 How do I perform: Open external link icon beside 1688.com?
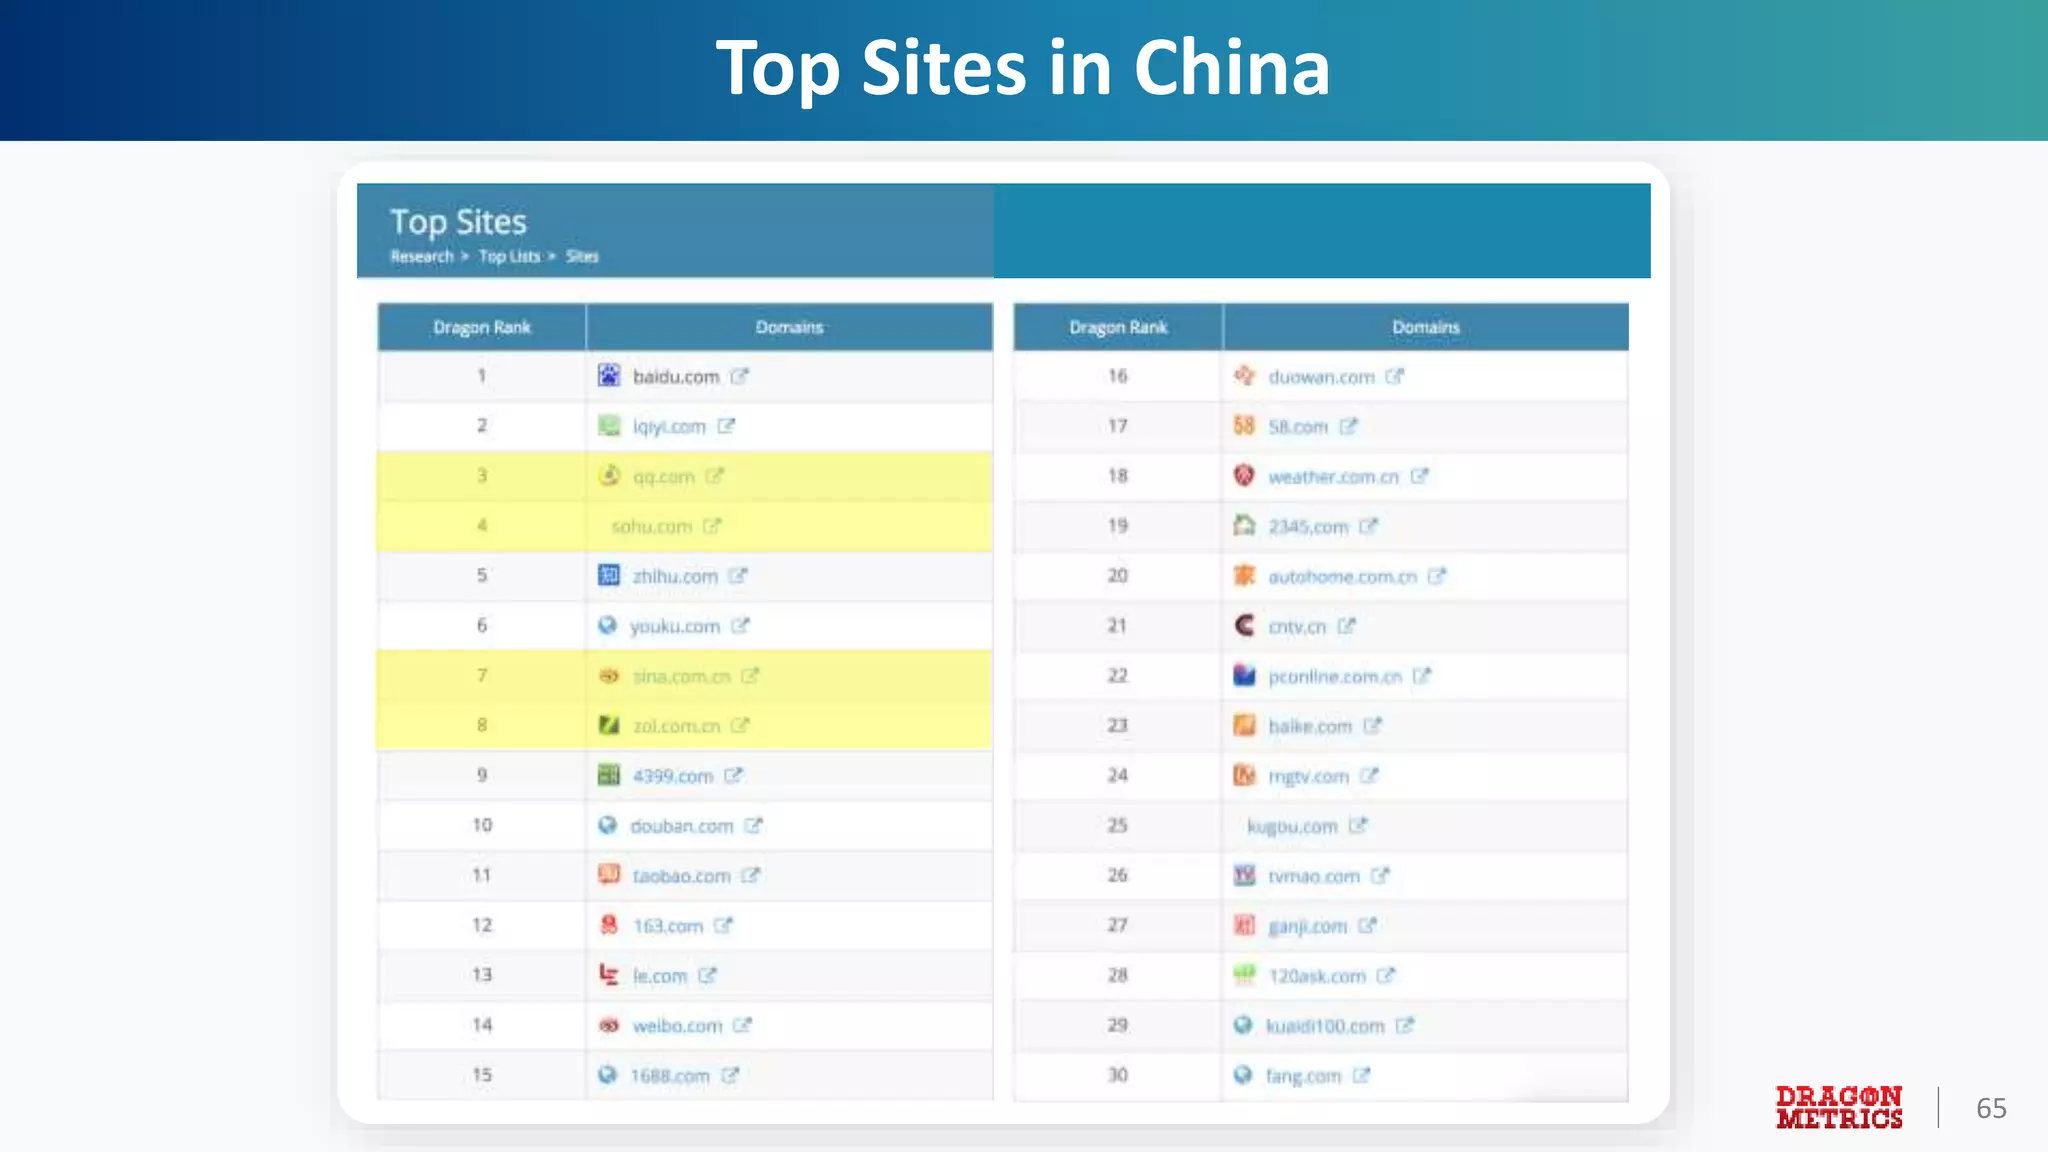click(730, 1076)
